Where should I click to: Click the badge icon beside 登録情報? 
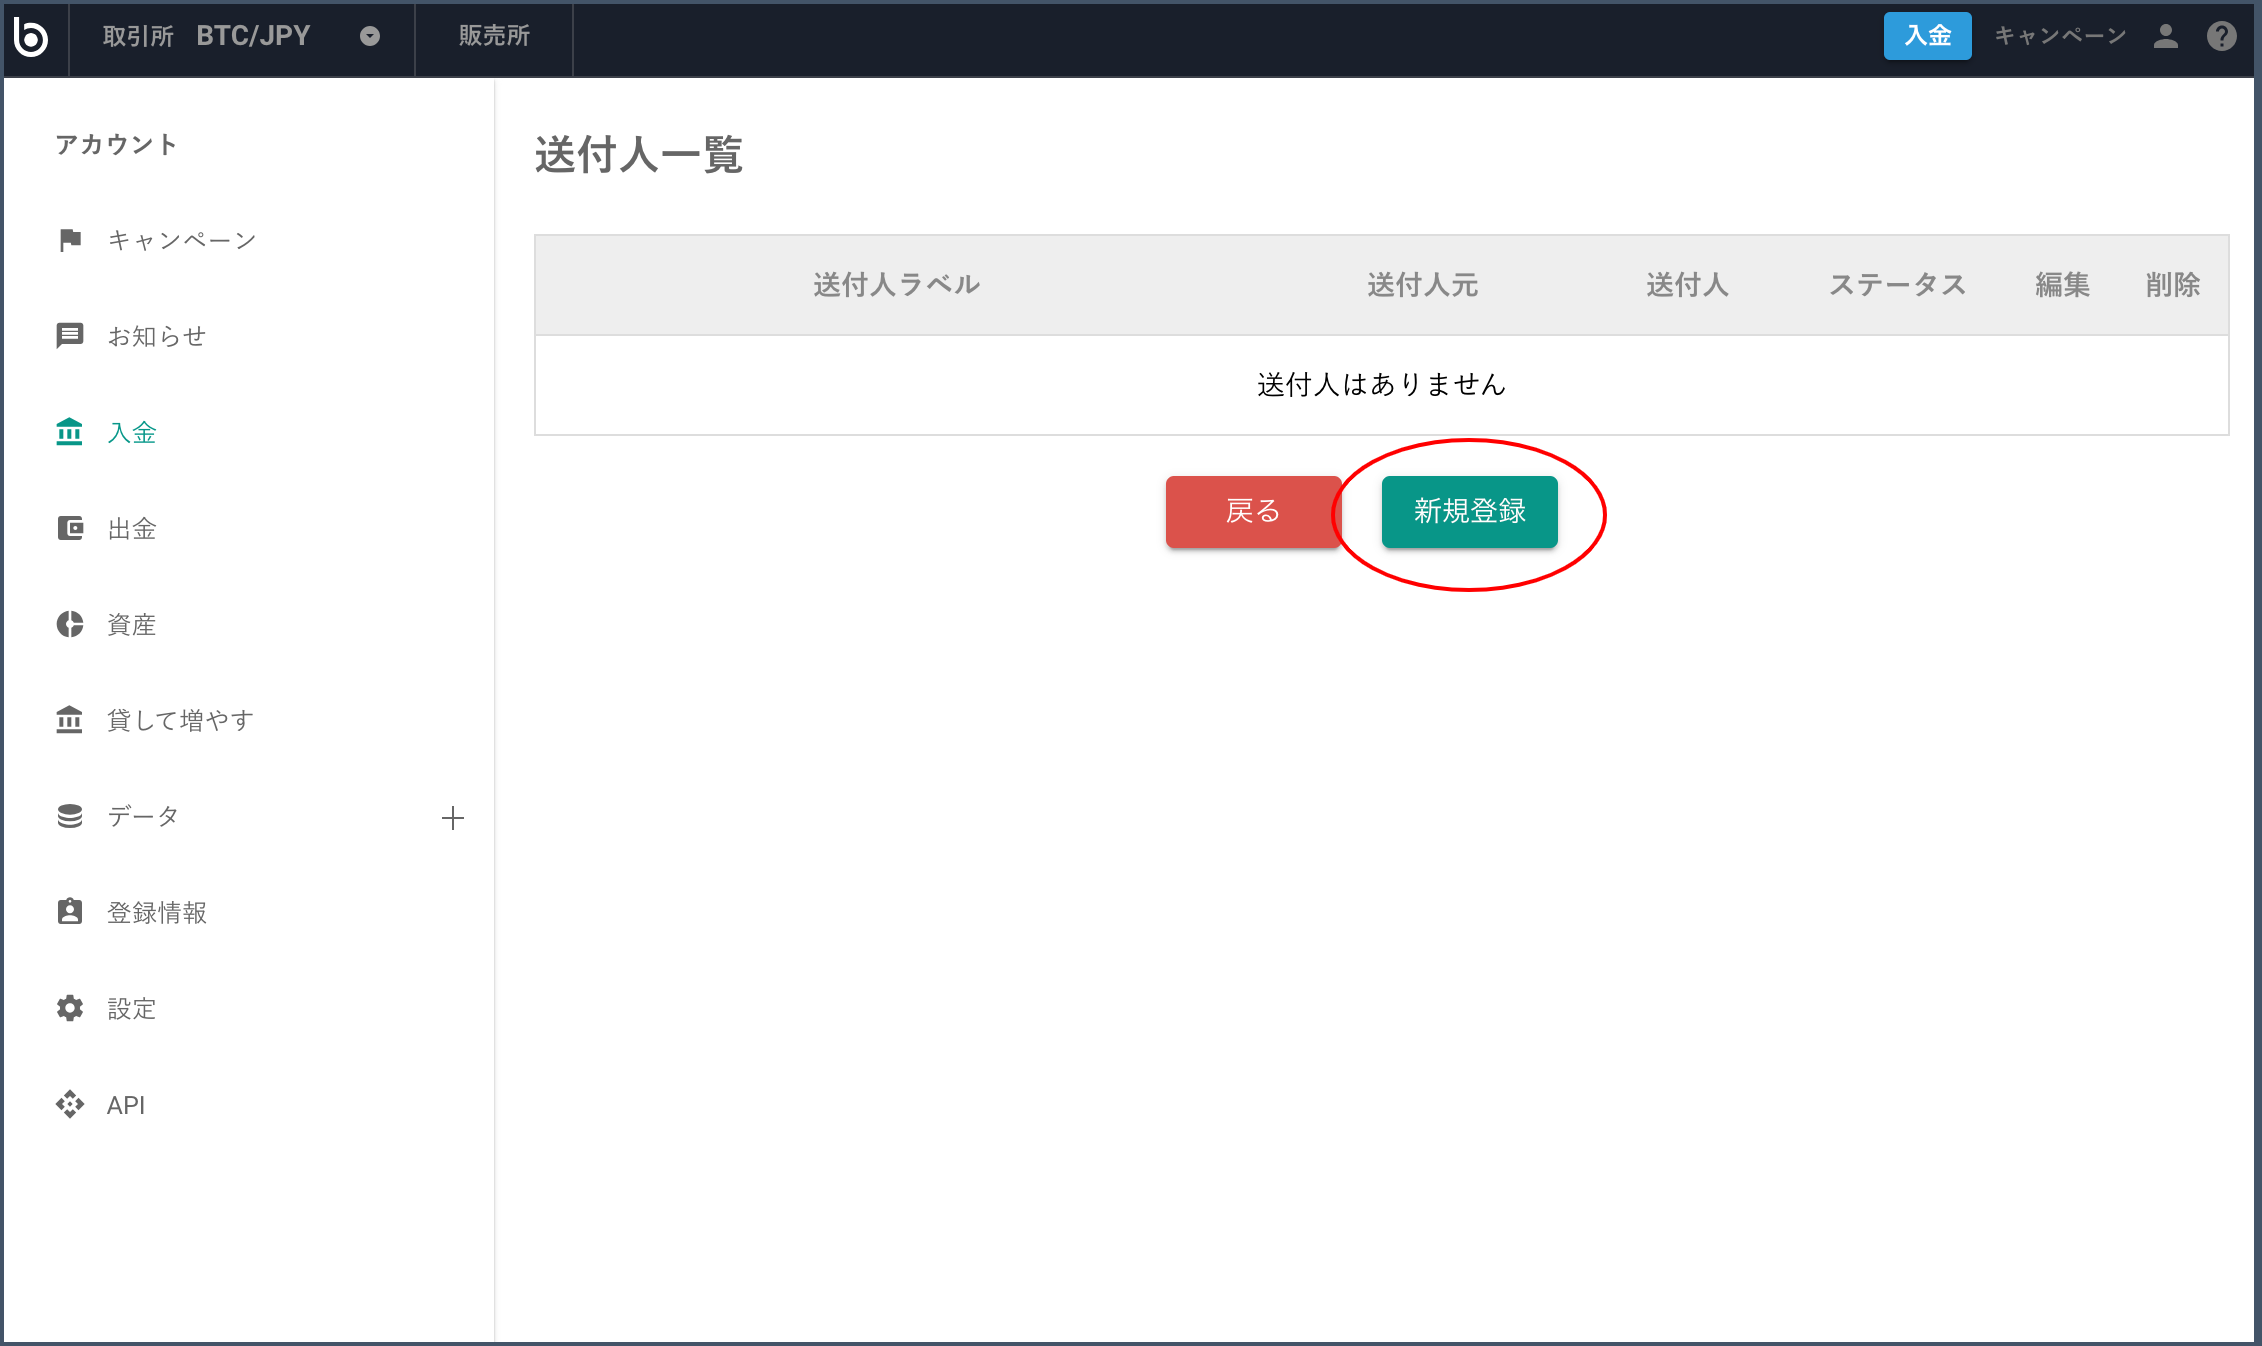point(70,912)
